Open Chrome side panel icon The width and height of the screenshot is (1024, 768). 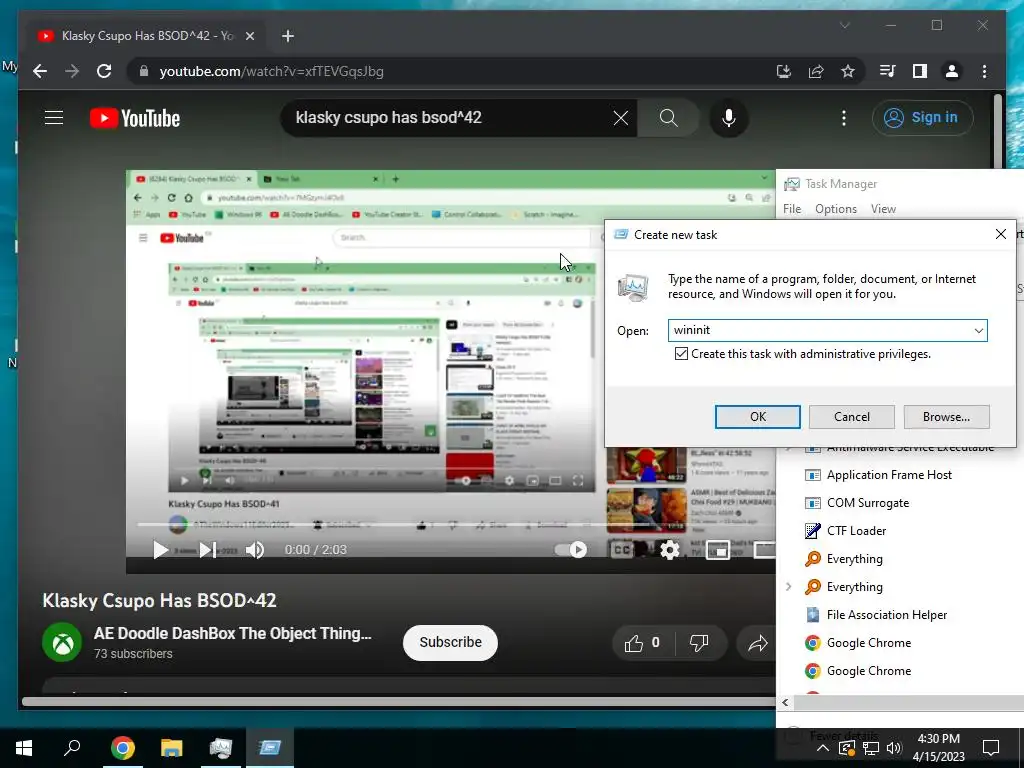pyautogui.click(x=920, y=71)
